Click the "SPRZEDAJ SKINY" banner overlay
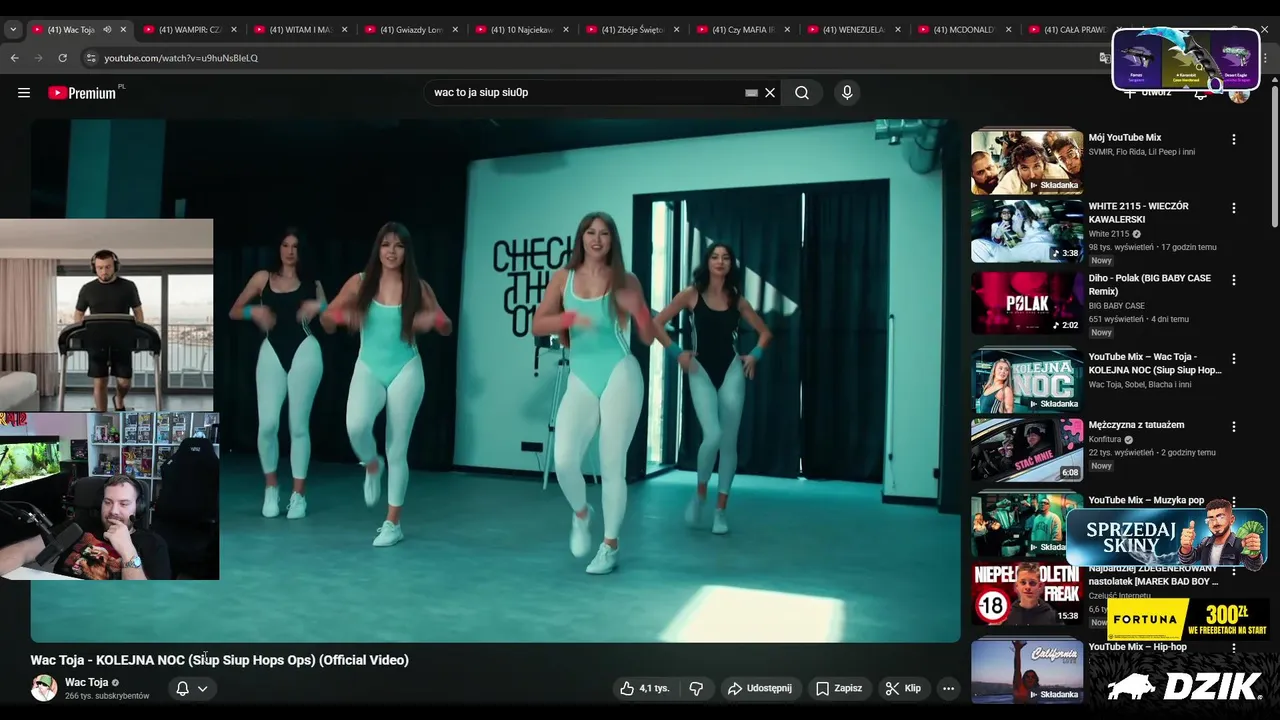The image size is (1280, 720). point(1166,538)
